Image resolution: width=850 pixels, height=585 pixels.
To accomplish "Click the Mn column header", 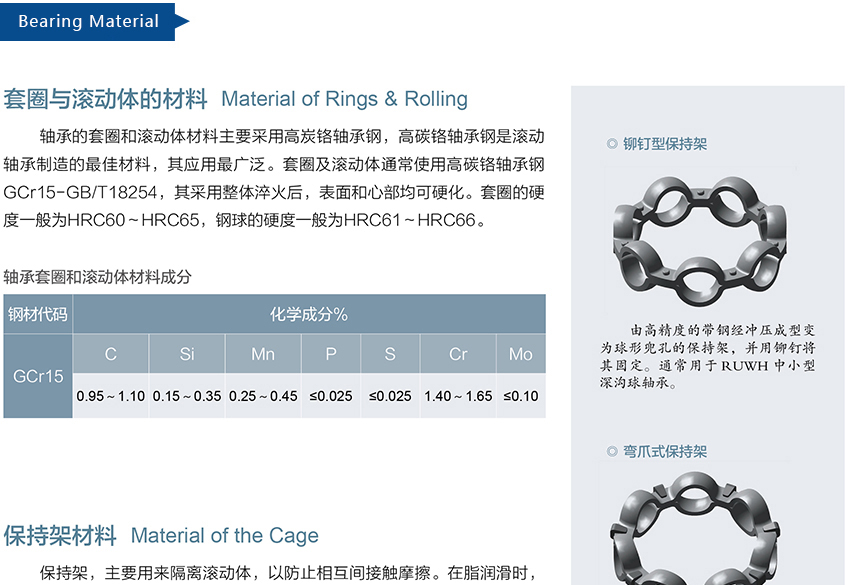I will [x=263, y=354].
